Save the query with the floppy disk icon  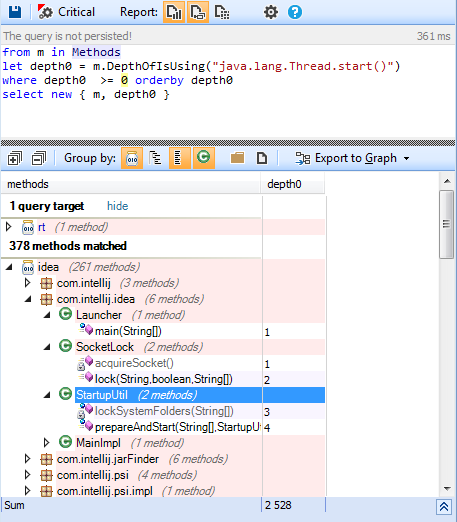[x=15, y=12]
